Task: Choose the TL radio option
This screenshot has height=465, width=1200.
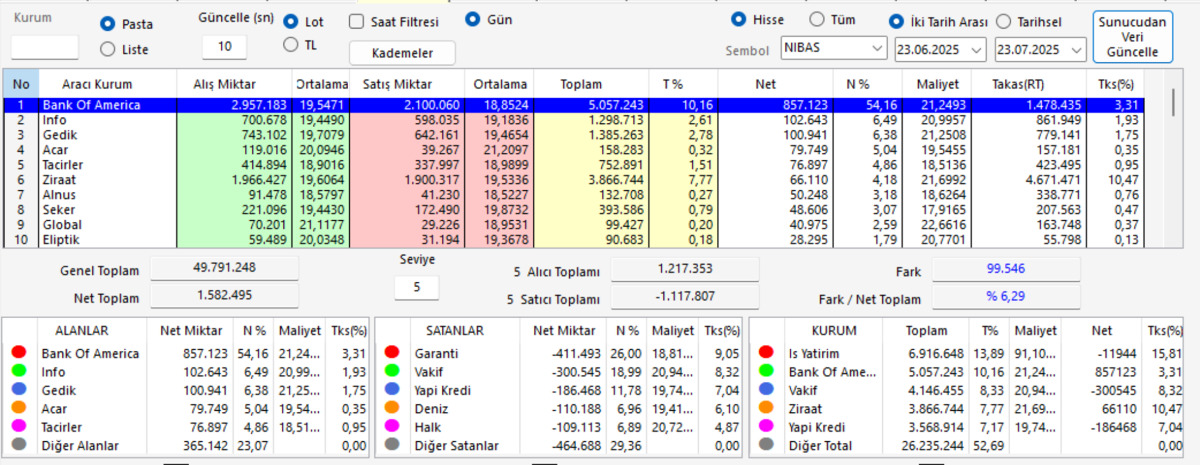Action: (x=291, y=44)
